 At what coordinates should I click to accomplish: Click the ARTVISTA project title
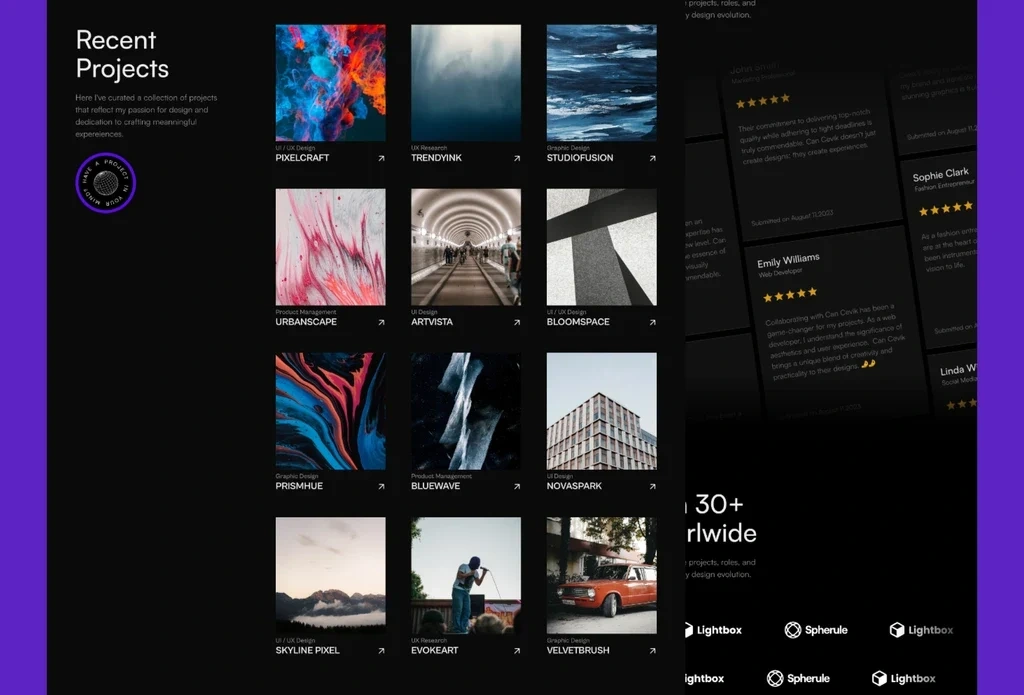(x=432, y=322)
